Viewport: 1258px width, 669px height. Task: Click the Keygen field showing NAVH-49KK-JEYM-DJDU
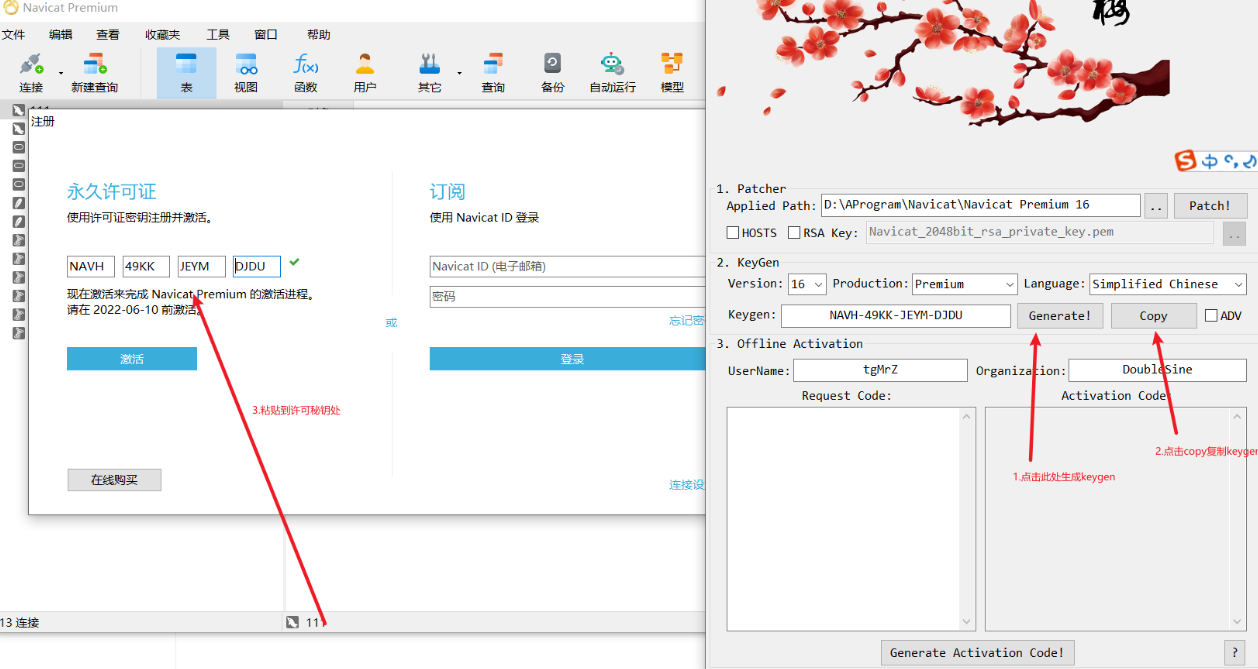[896, 316]
